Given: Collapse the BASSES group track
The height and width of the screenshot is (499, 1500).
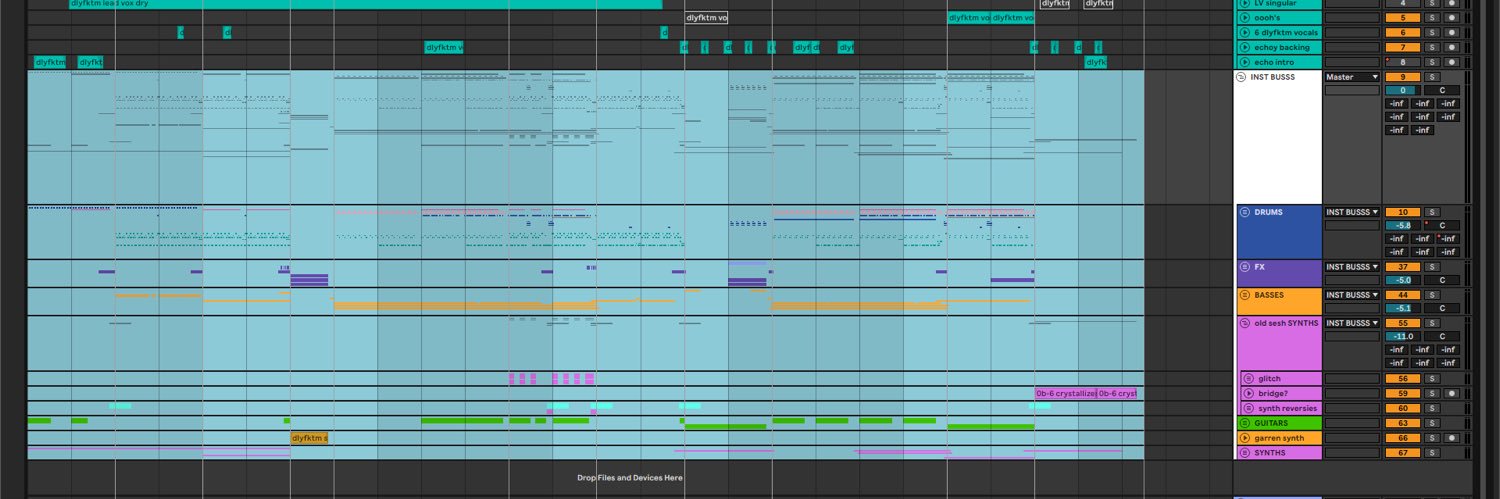Looking at the screenshot, I should click(x=1244, y=295).
